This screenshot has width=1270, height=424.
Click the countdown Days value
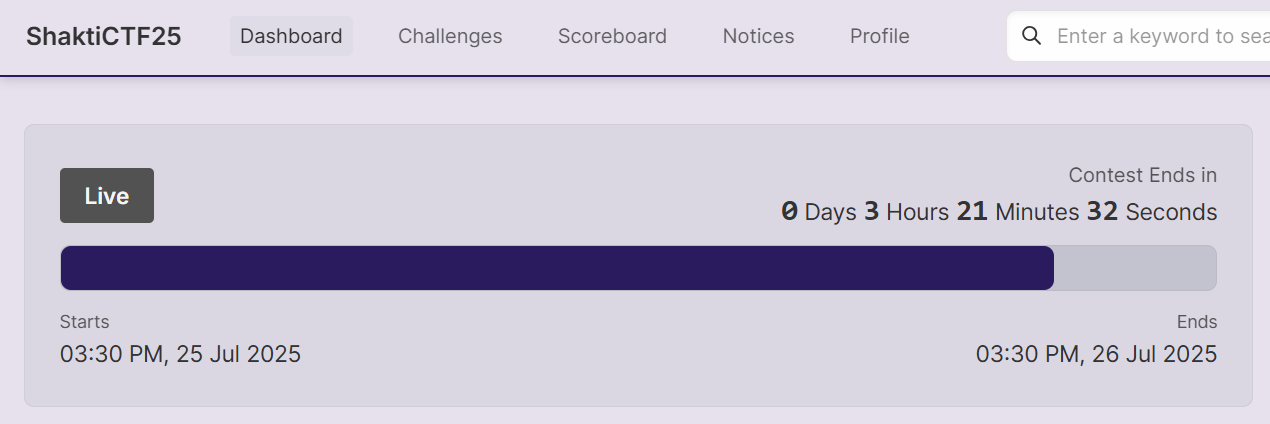point(789,212)
